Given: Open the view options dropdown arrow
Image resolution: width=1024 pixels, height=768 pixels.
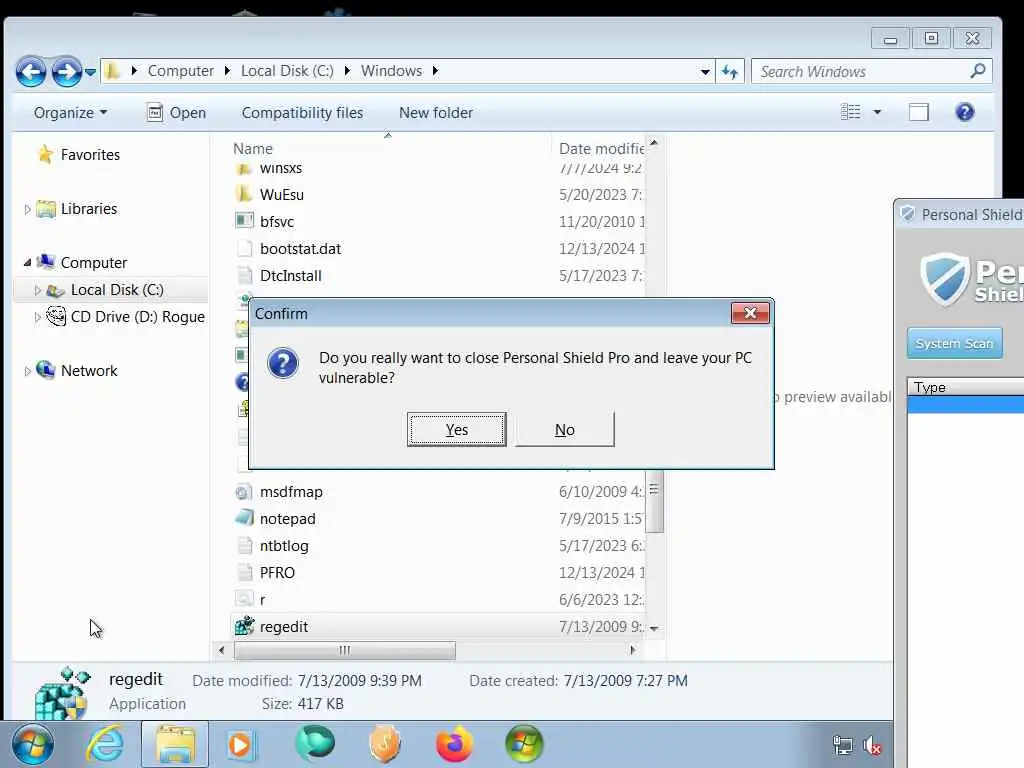Looking at the screenshot, I should (x=877, y=112).
